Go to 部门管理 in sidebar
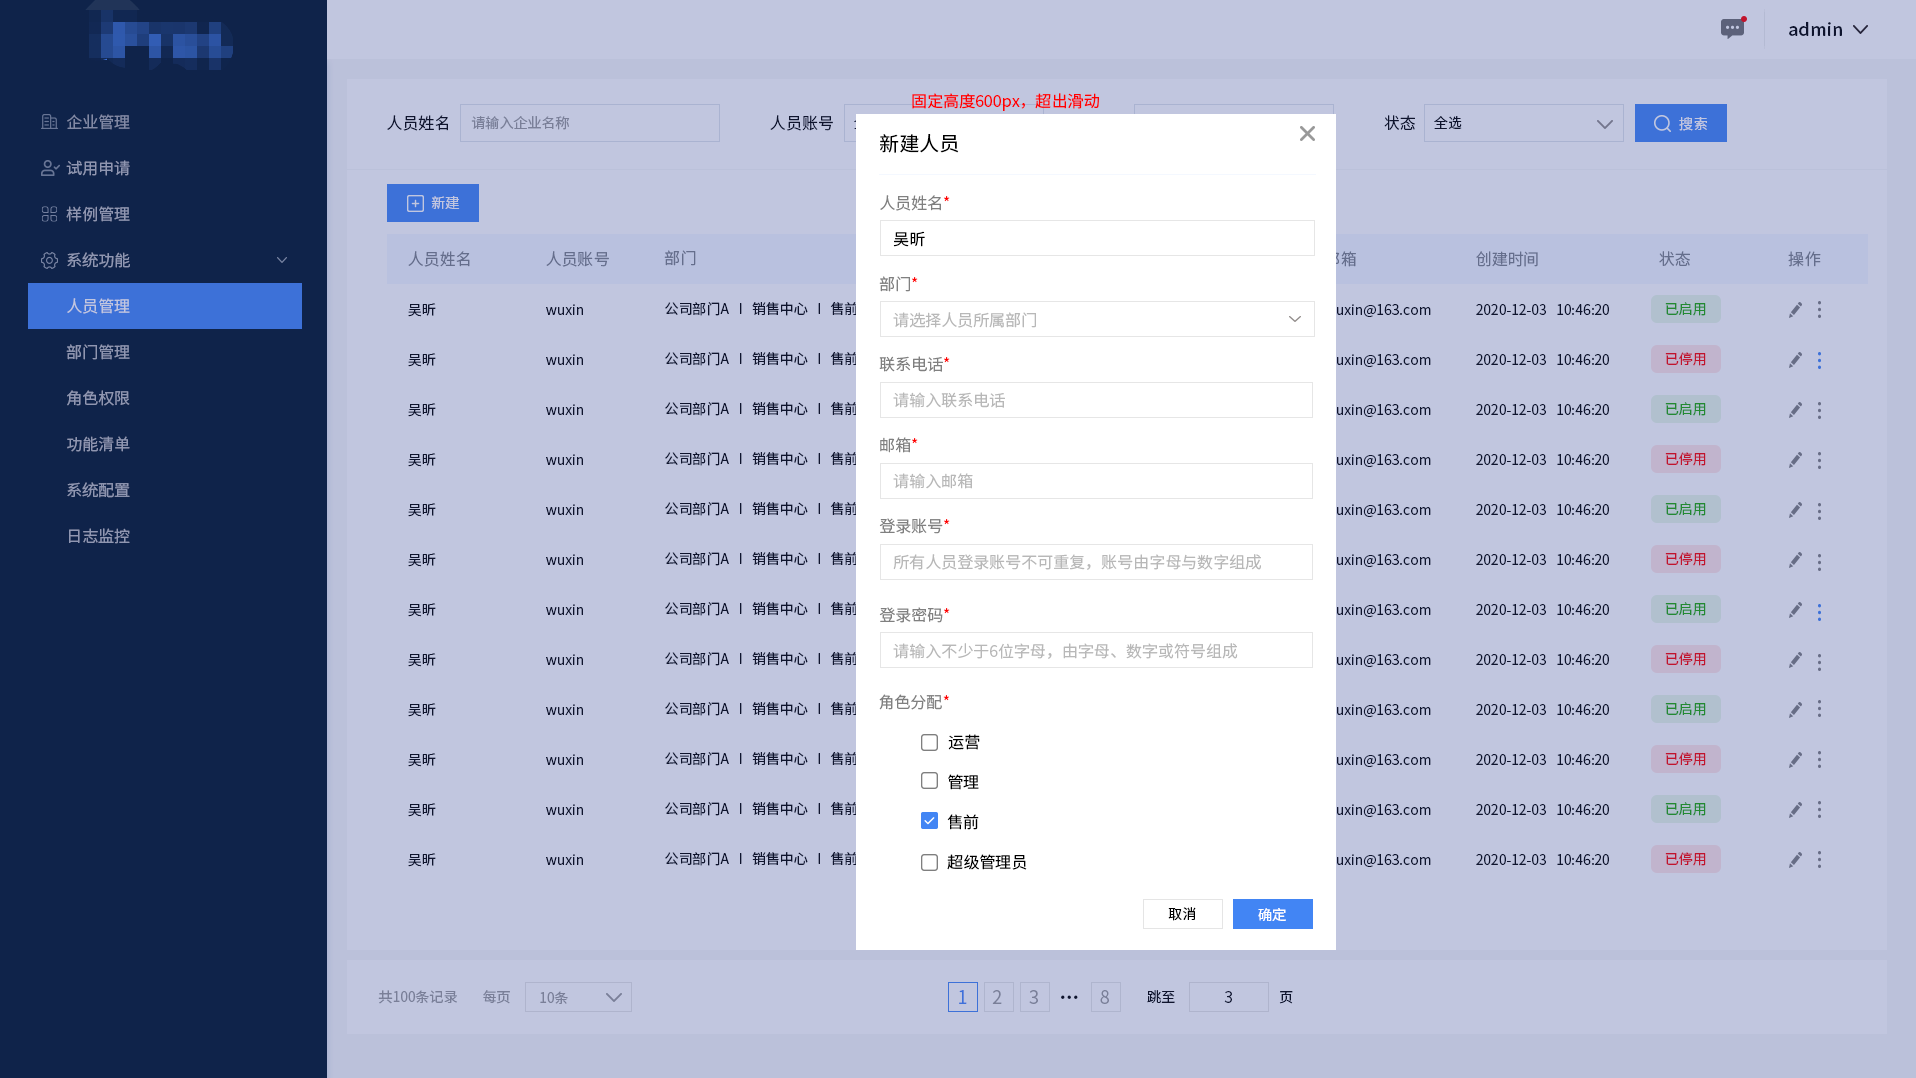The width and height of the screenshot is (1916, 1078). pos(98,352)
